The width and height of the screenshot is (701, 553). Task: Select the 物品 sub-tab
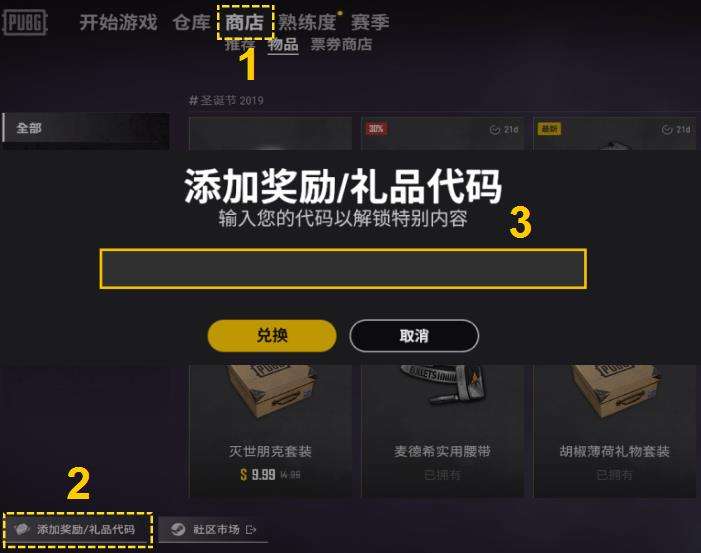point(283,44)
